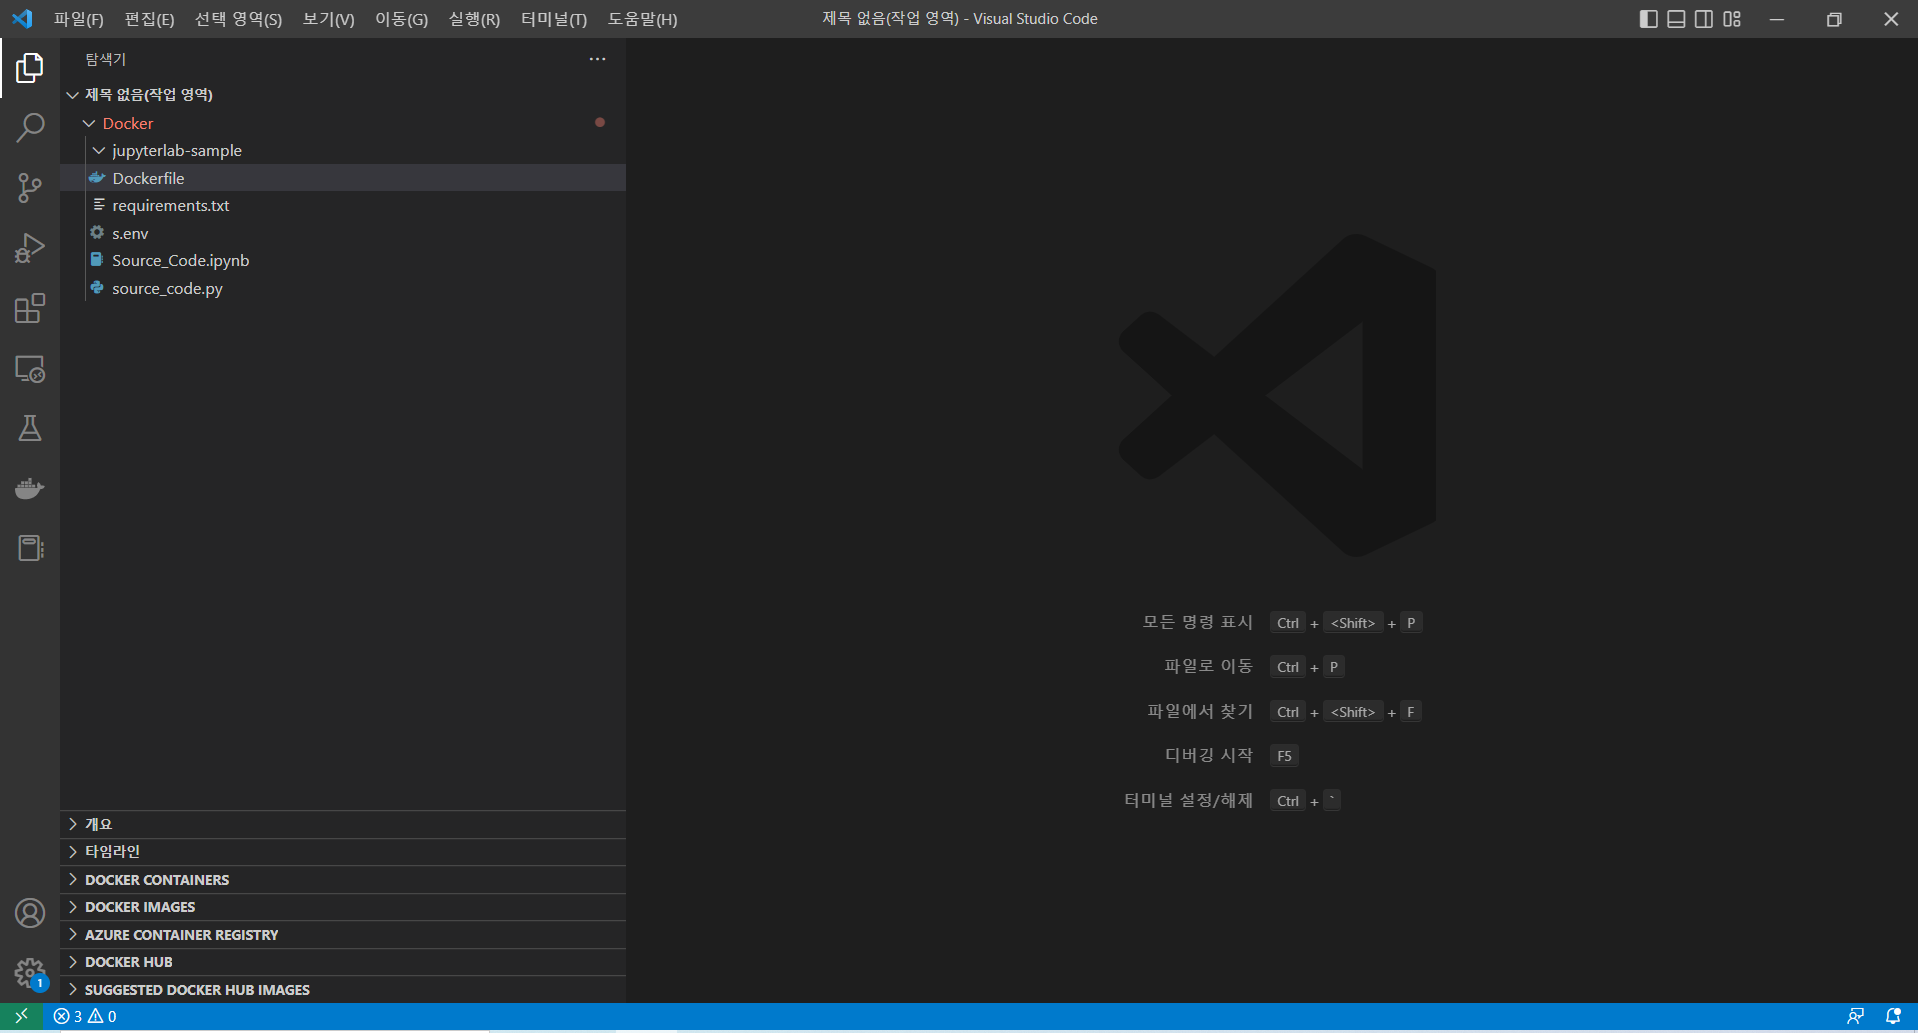Toggle the bottom panel visibility
1918x1033 pixels.
[x=1676, y=18]
